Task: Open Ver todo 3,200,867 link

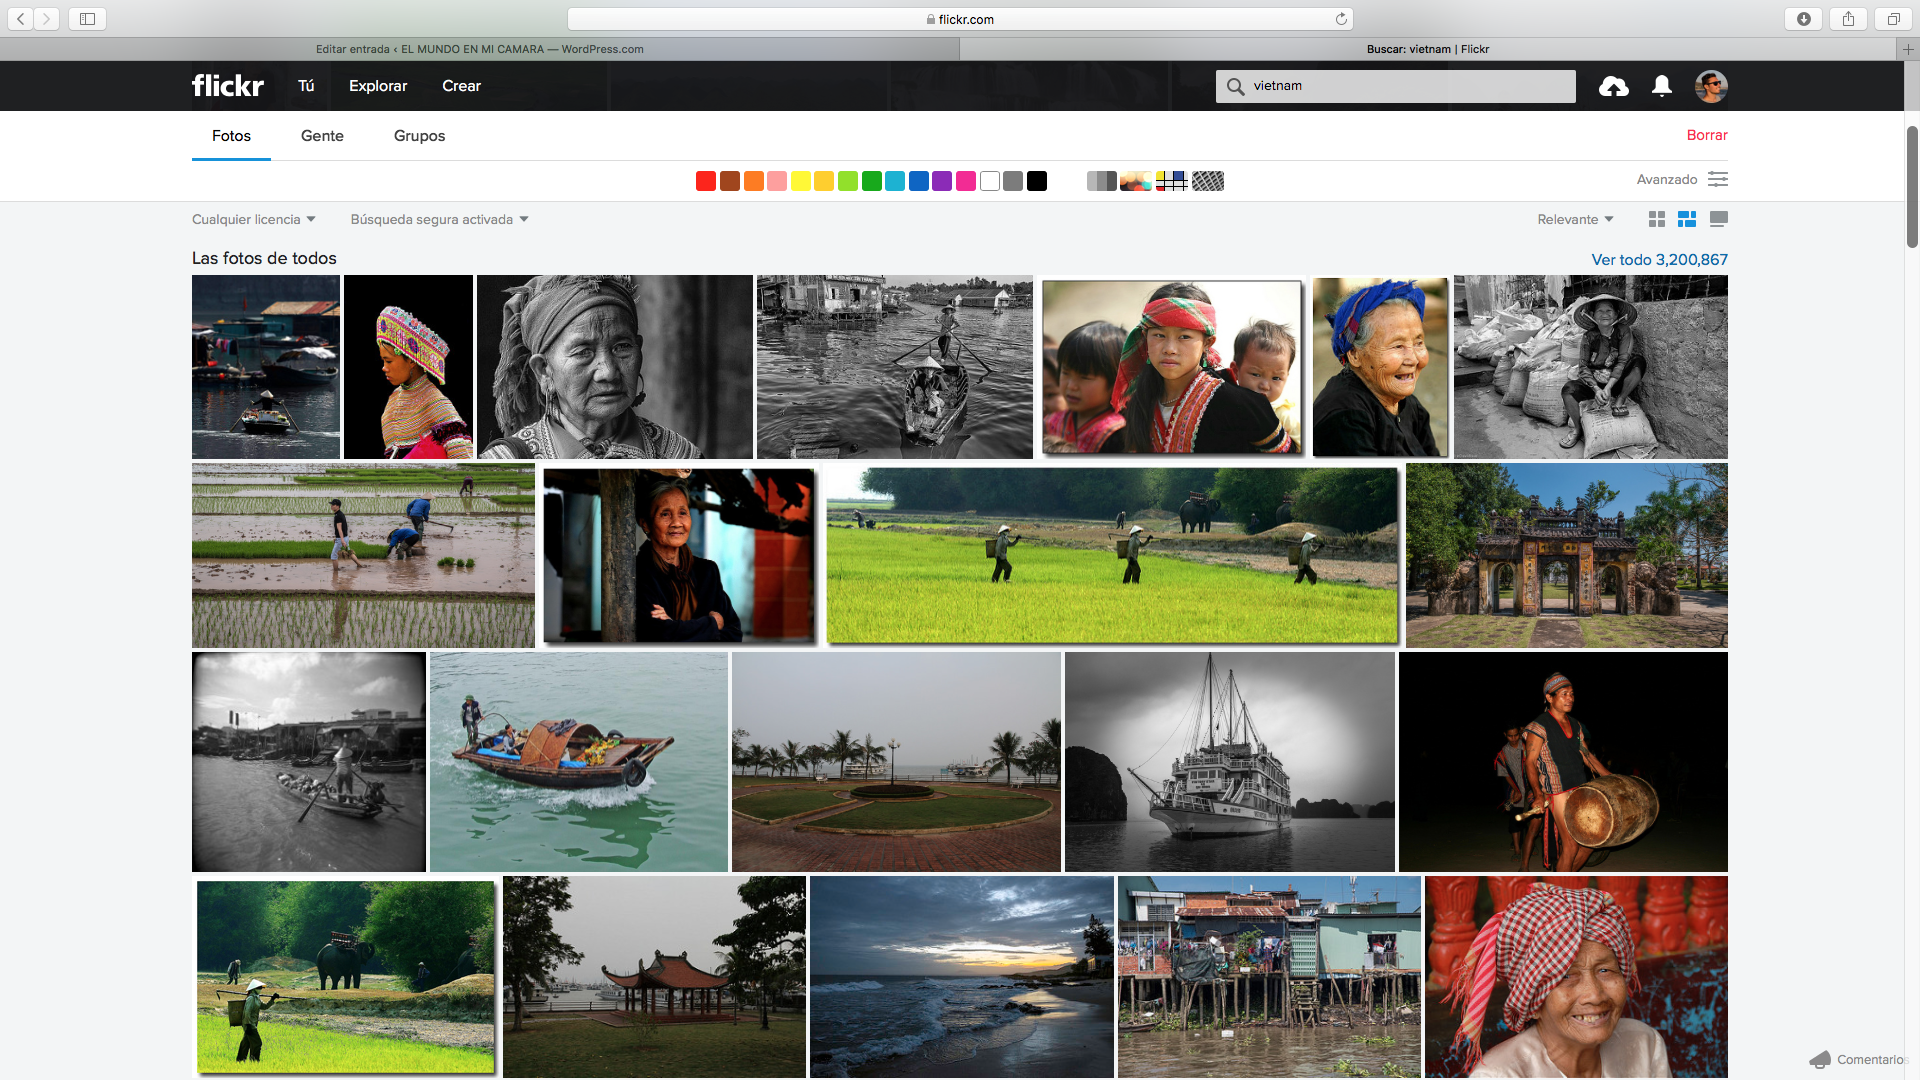Action: (x=1659, y=259)
